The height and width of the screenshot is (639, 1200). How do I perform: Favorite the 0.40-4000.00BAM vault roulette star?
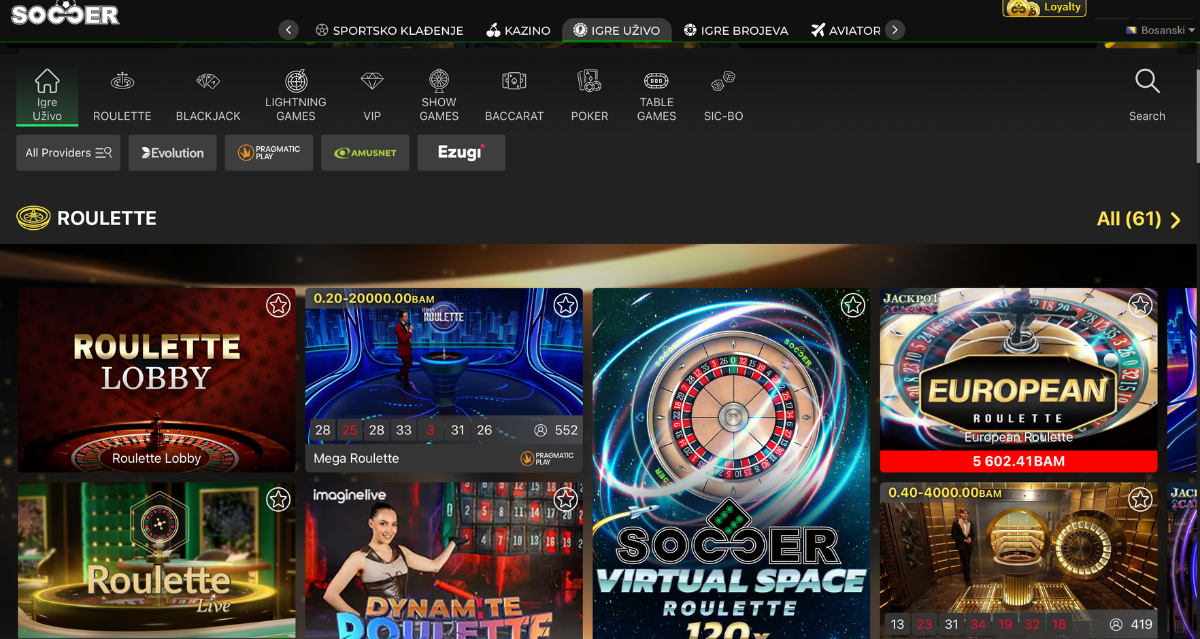1140,499
